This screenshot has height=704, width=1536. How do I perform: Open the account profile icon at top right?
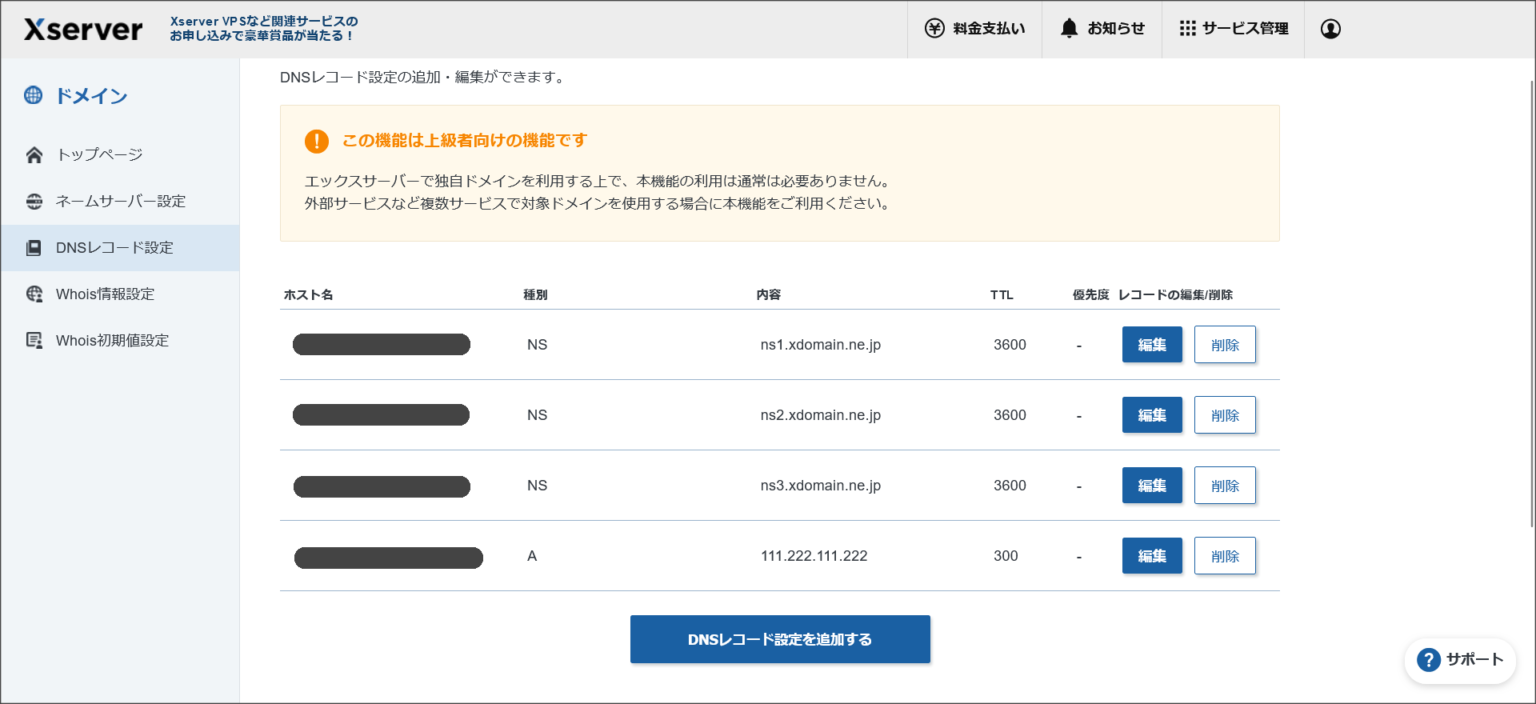tap(1330, 29)
